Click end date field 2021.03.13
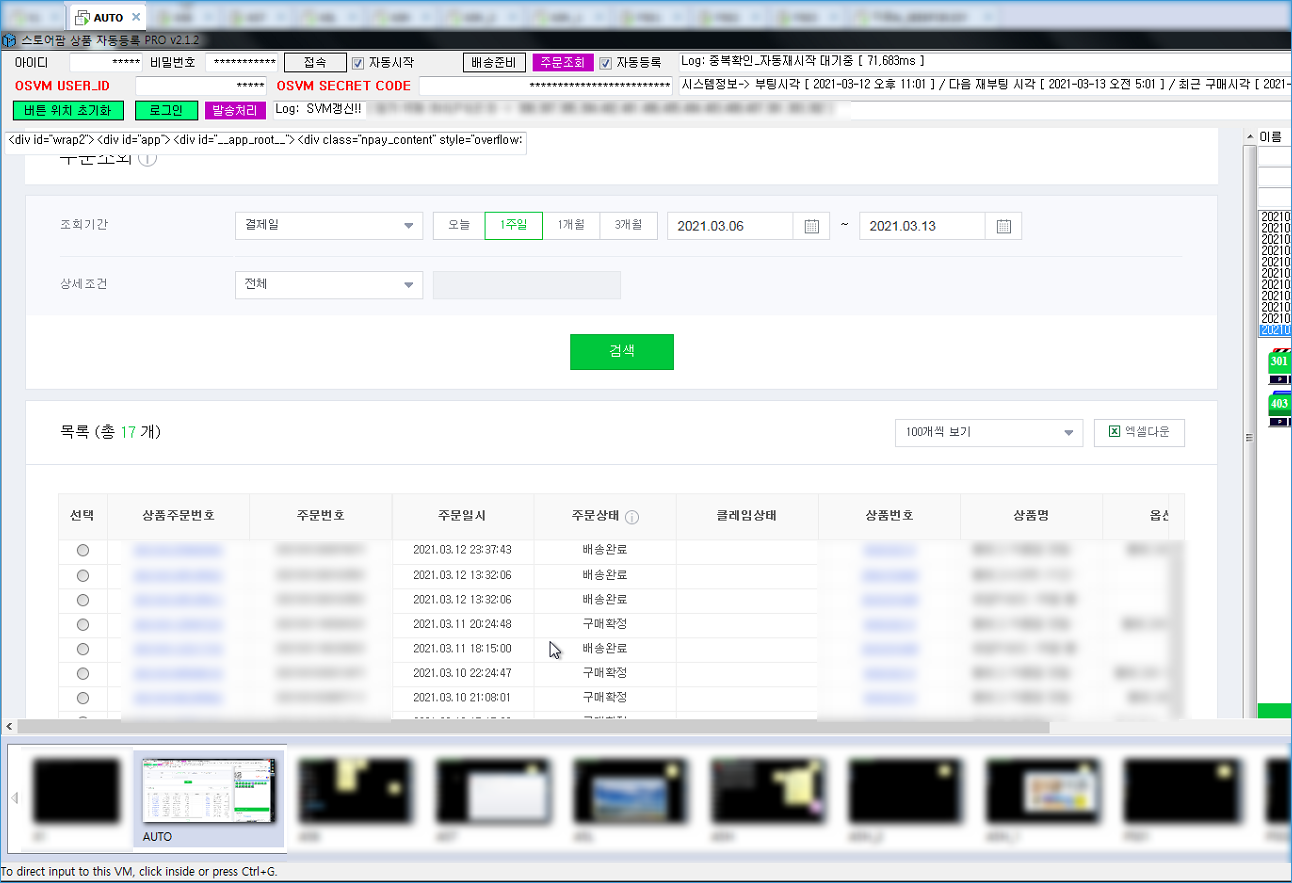The height and width of the screenshot is (883, 1292). 923,226
